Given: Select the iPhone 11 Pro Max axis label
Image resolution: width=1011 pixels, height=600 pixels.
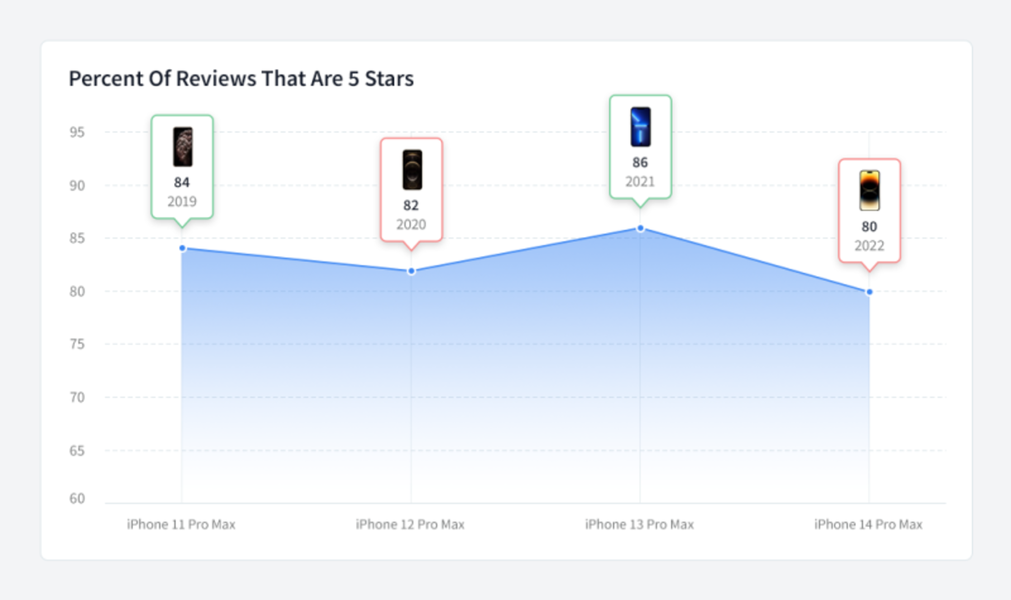Looking at the screenshot, I should [181, 524].
